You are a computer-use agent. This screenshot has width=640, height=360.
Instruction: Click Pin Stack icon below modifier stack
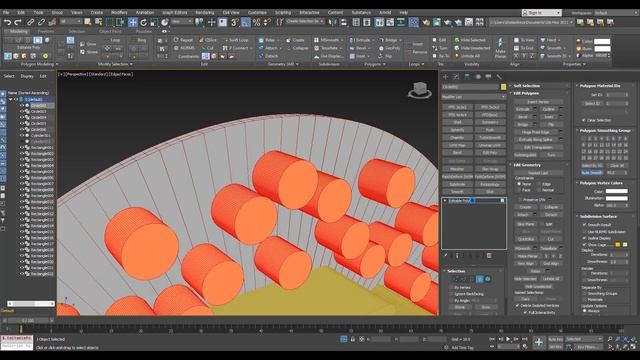click(x=446, y=256)
